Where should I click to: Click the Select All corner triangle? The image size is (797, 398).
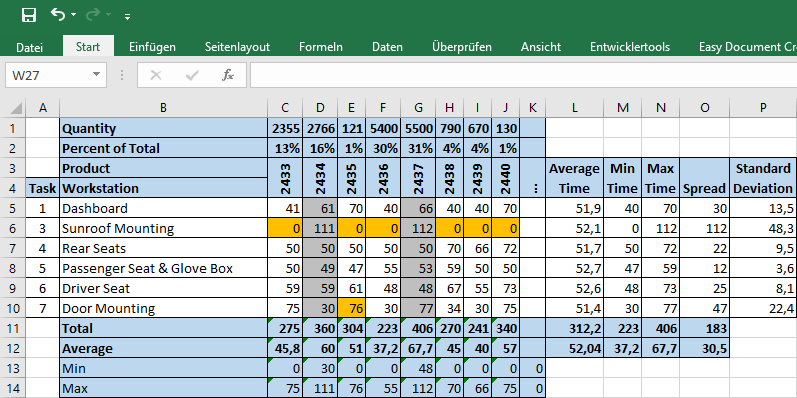(16, 108)
